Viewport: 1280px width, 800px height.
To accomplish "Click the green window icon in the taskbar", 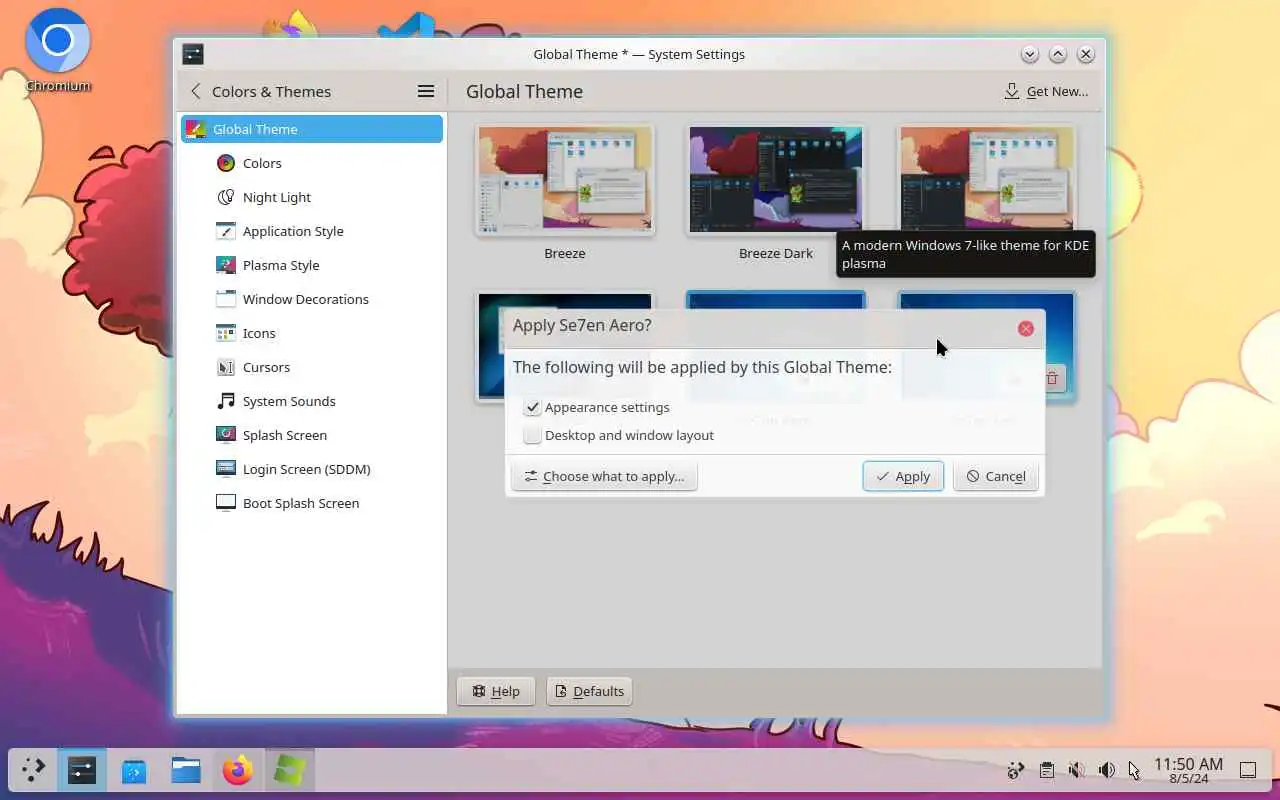I will (x=290, y=770).
